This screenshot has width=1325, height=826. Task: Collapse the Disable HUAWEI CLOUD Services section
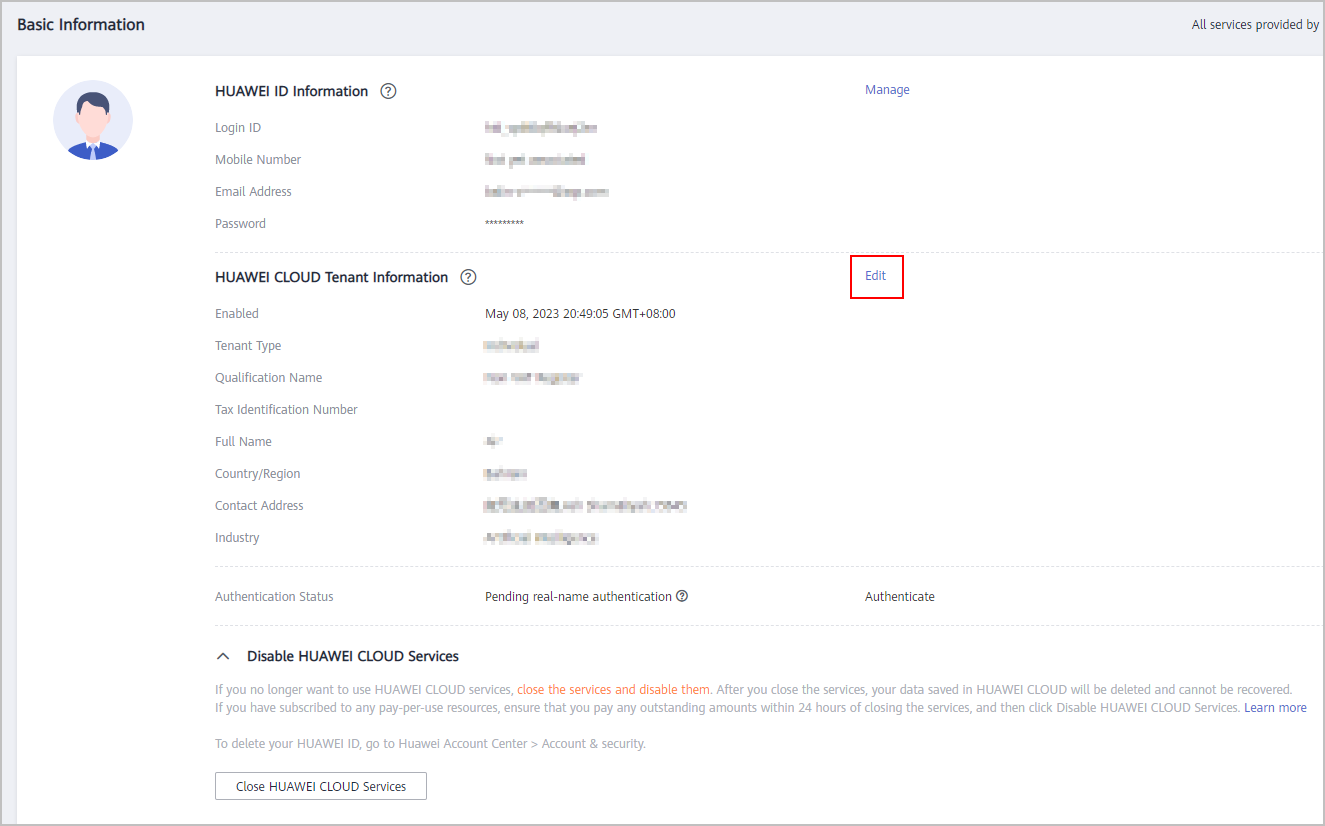point(223,657)
